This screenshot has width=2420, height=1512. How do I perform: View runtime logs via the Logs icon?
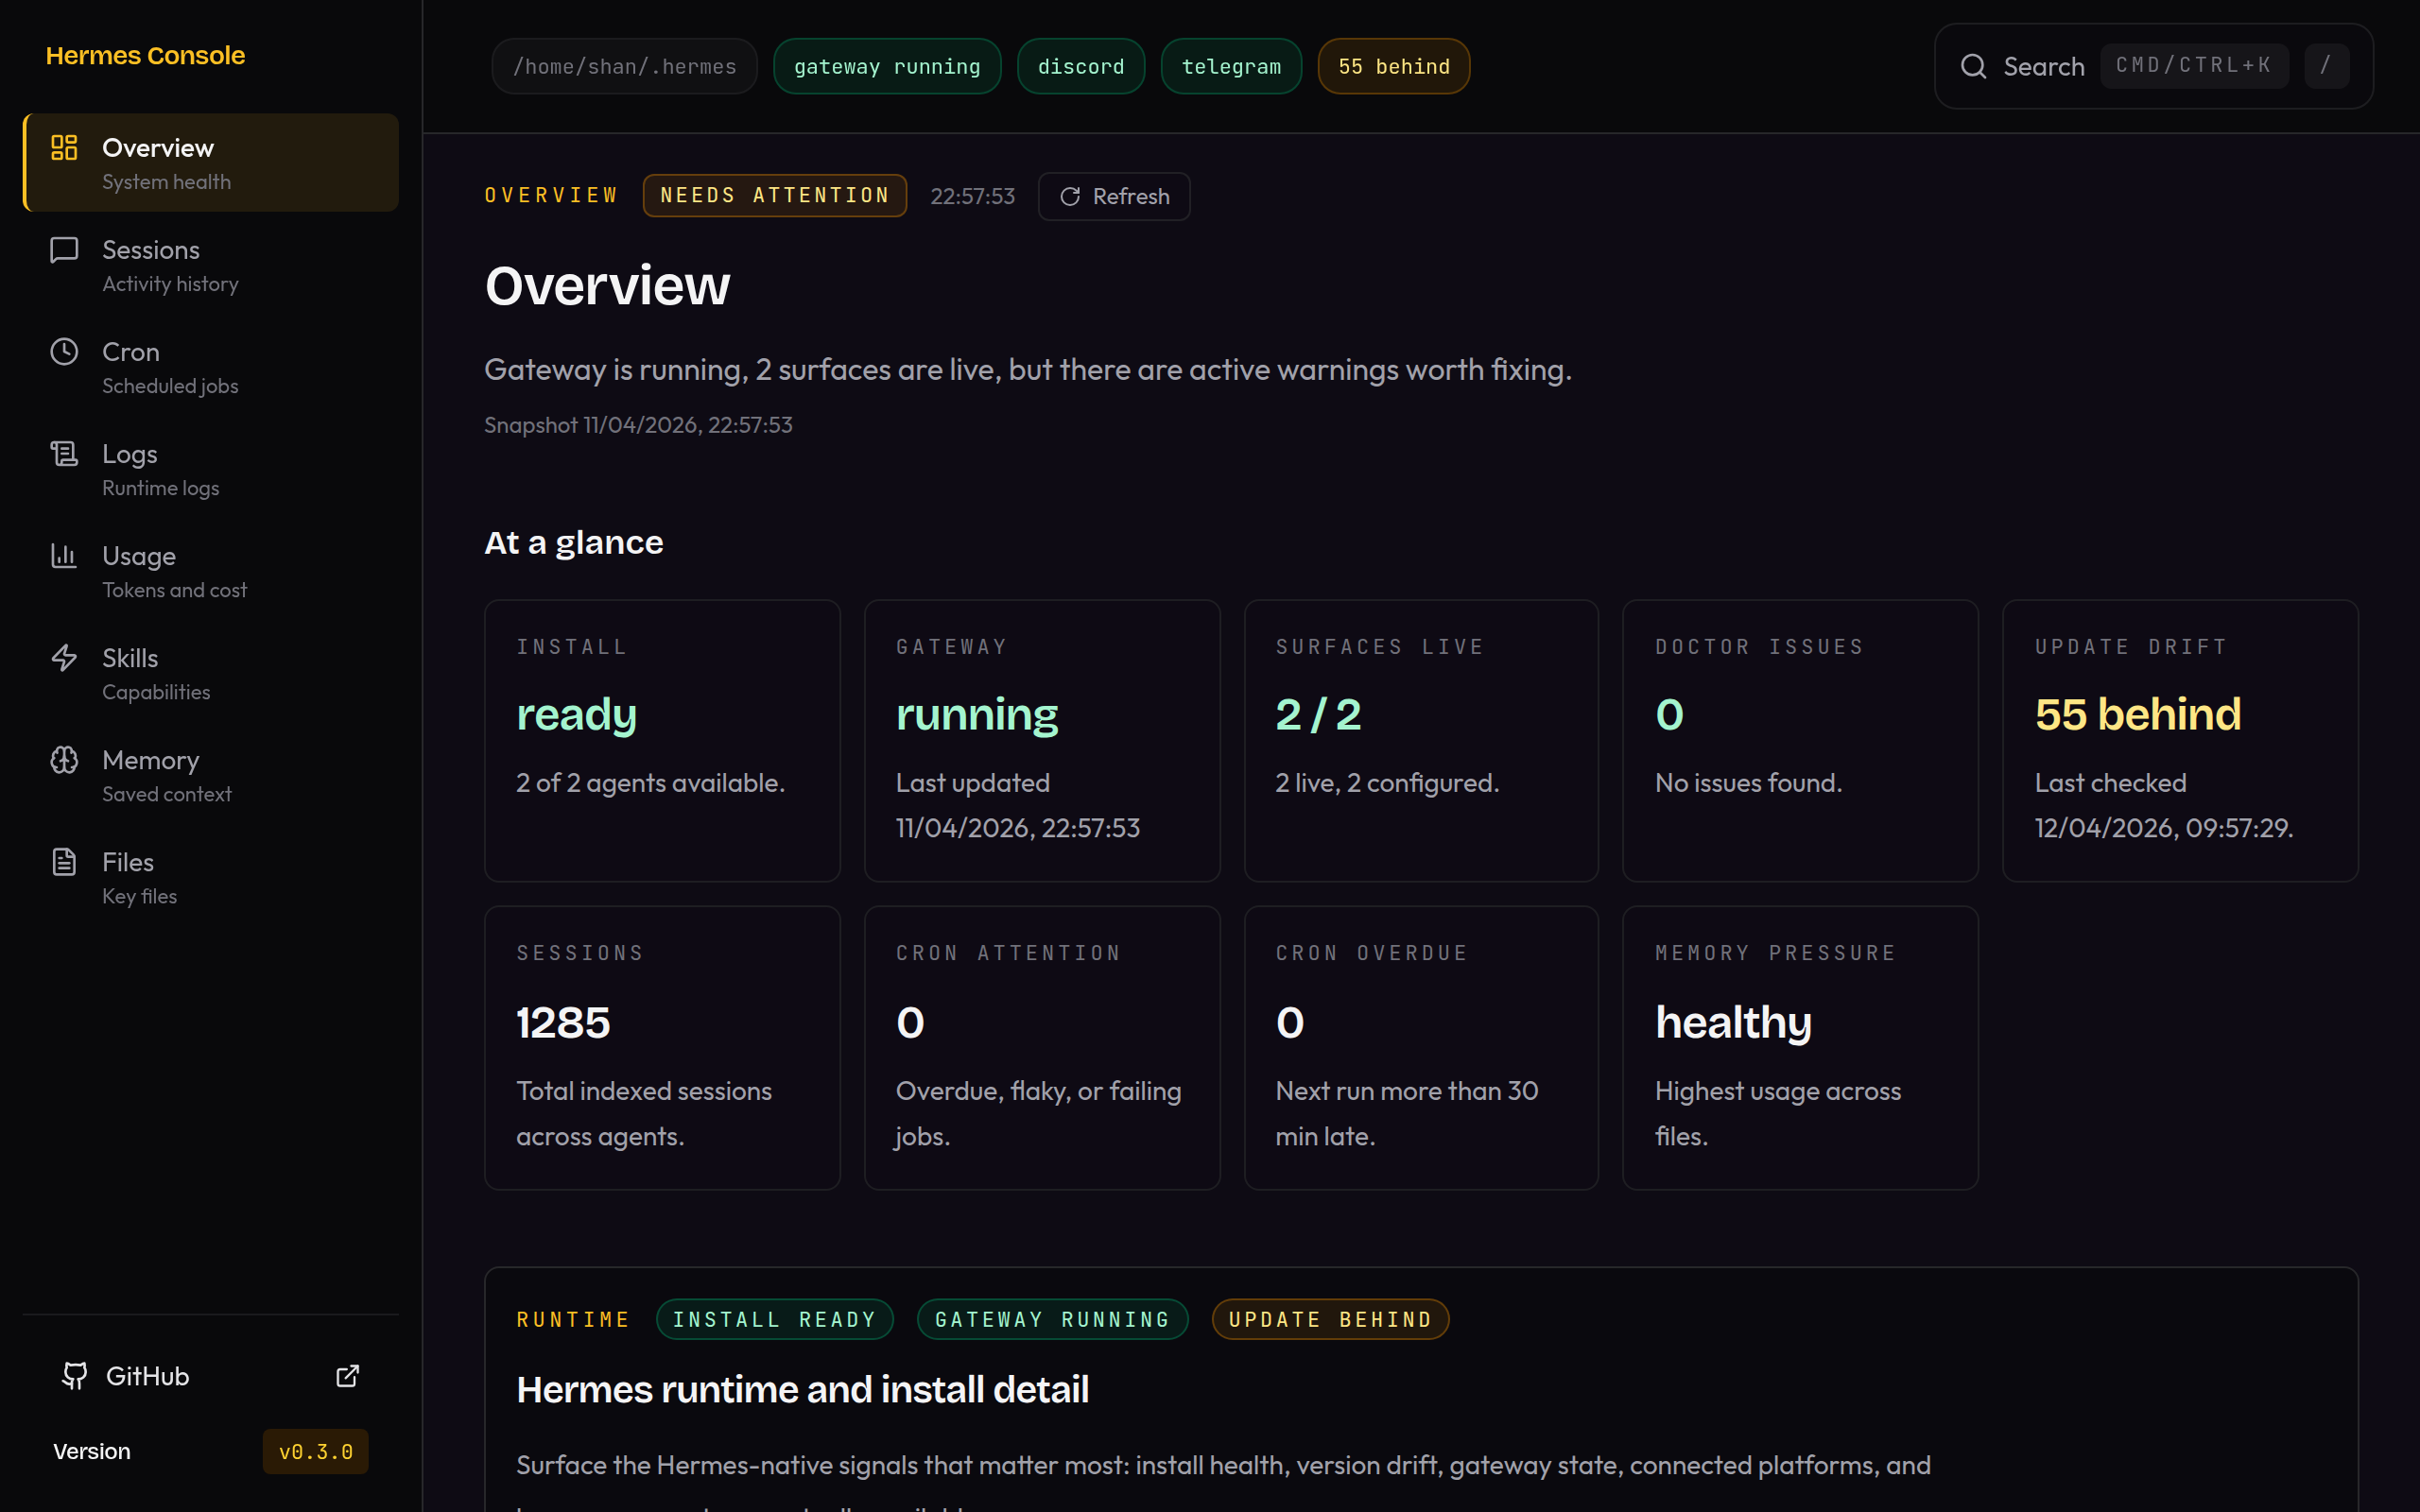pyautogui.click(x=63, y=453)
